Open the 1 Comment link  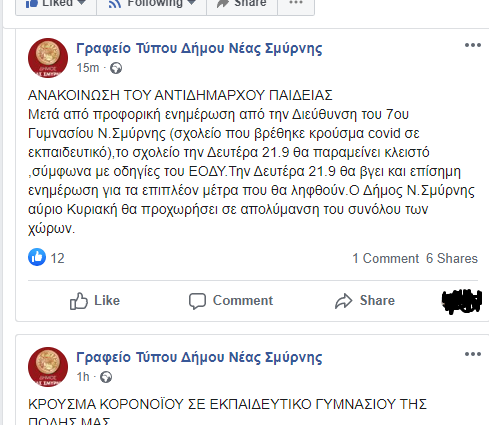[x=386, y=258]
